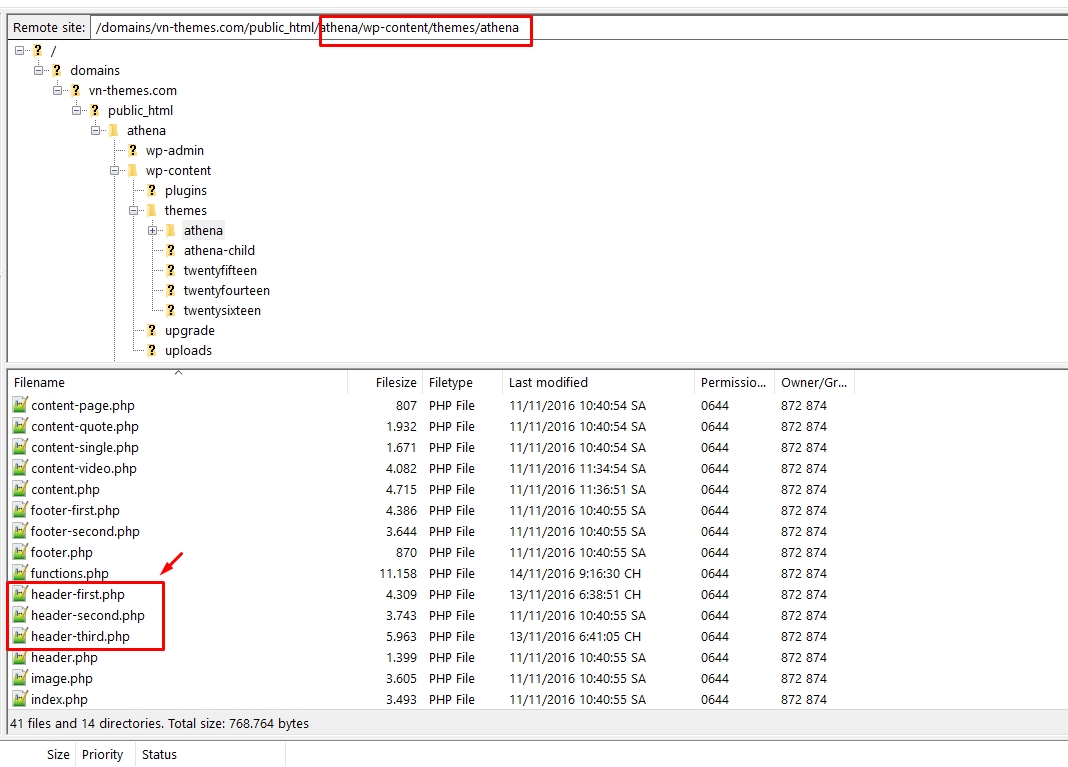The image size is (1068, 767).
Task: Select twentysixteen theme folder
Action: coord(222,311)
